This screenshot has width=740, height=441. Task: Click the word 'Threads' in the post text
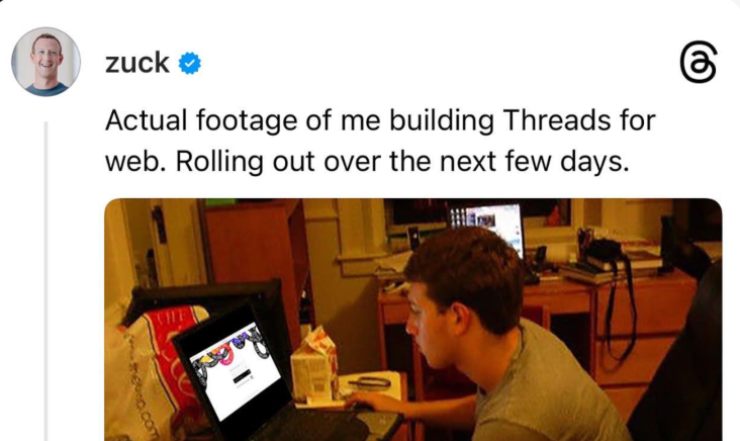pos(557,120)
